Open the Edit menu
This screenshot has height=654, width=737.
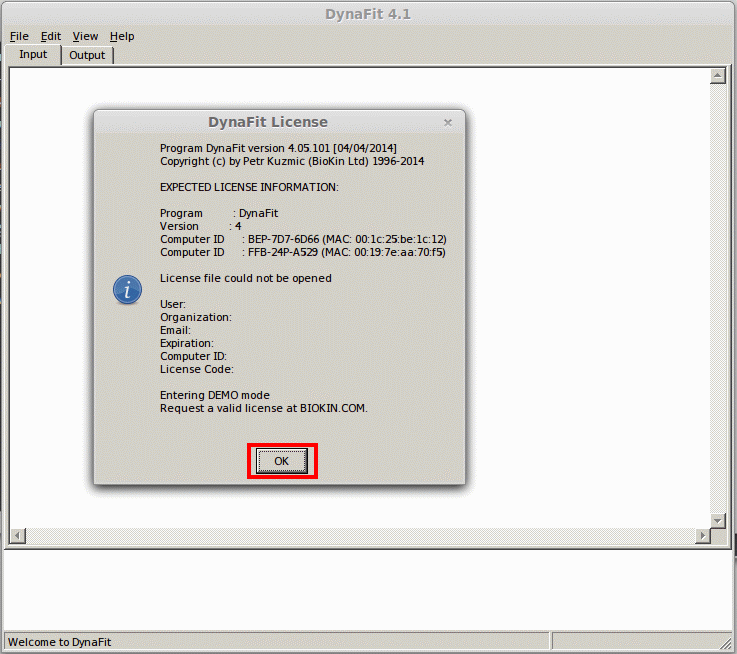[x=51, y=36]
